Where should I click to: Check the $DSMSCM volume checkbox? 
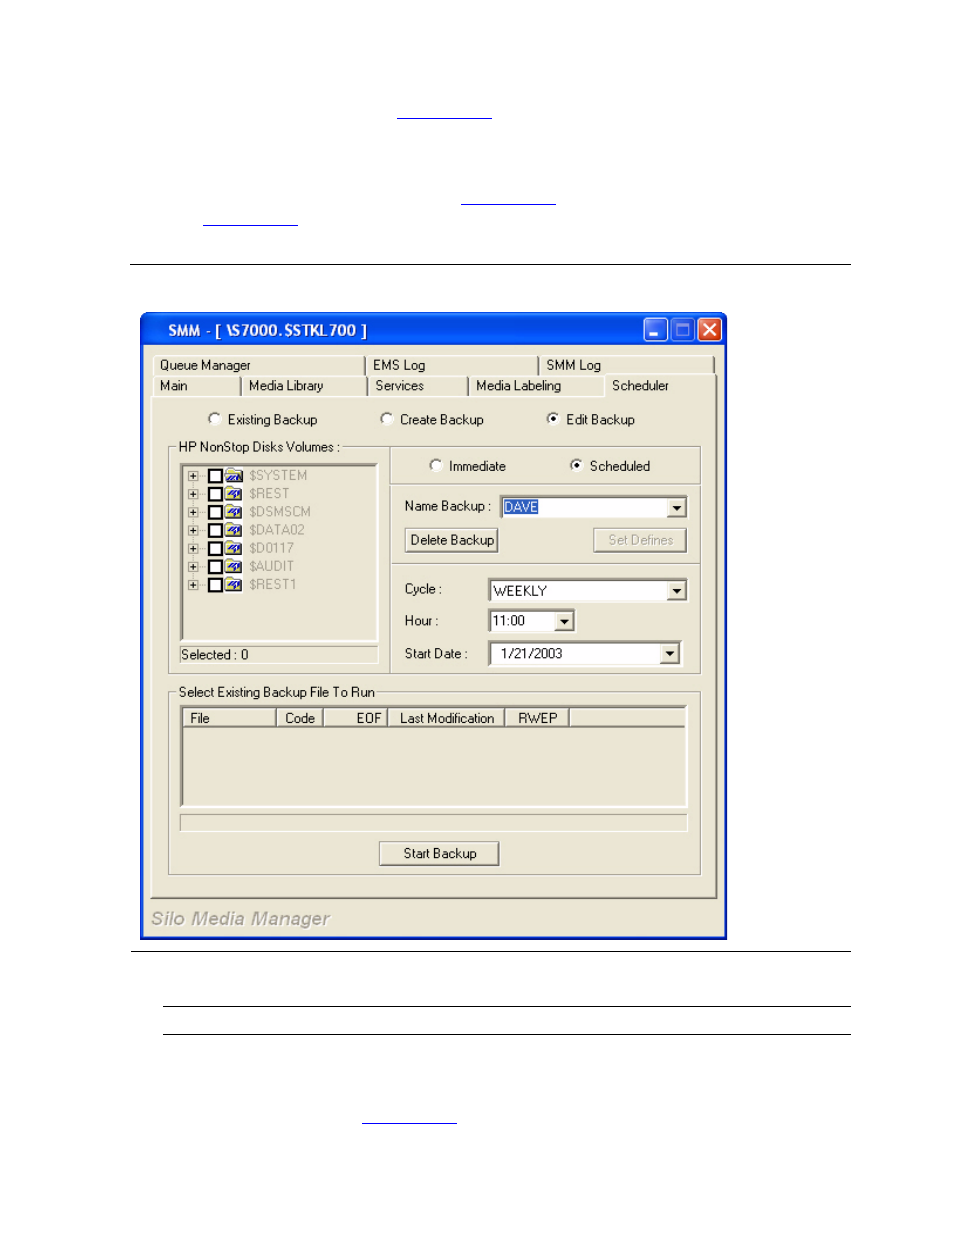click(215, 512)
